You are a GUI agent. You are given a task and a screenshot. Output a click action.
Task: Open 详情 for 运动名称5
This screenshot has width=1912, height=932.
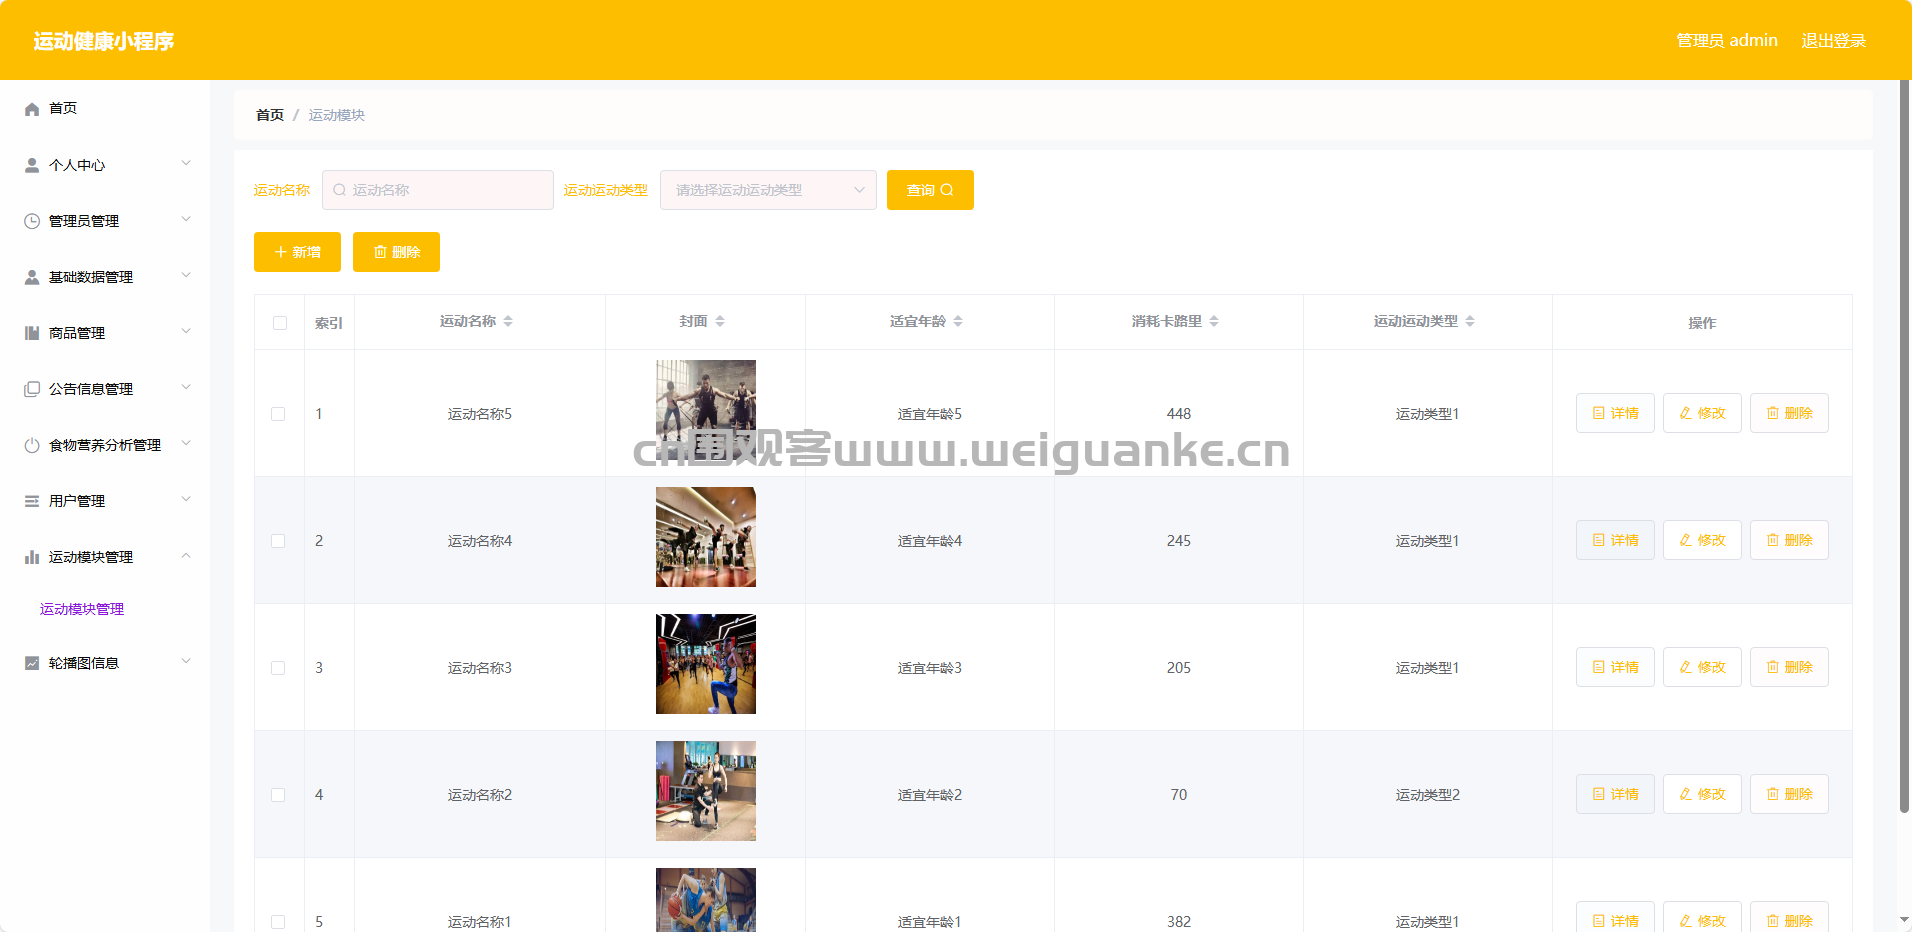point(1615,413)
